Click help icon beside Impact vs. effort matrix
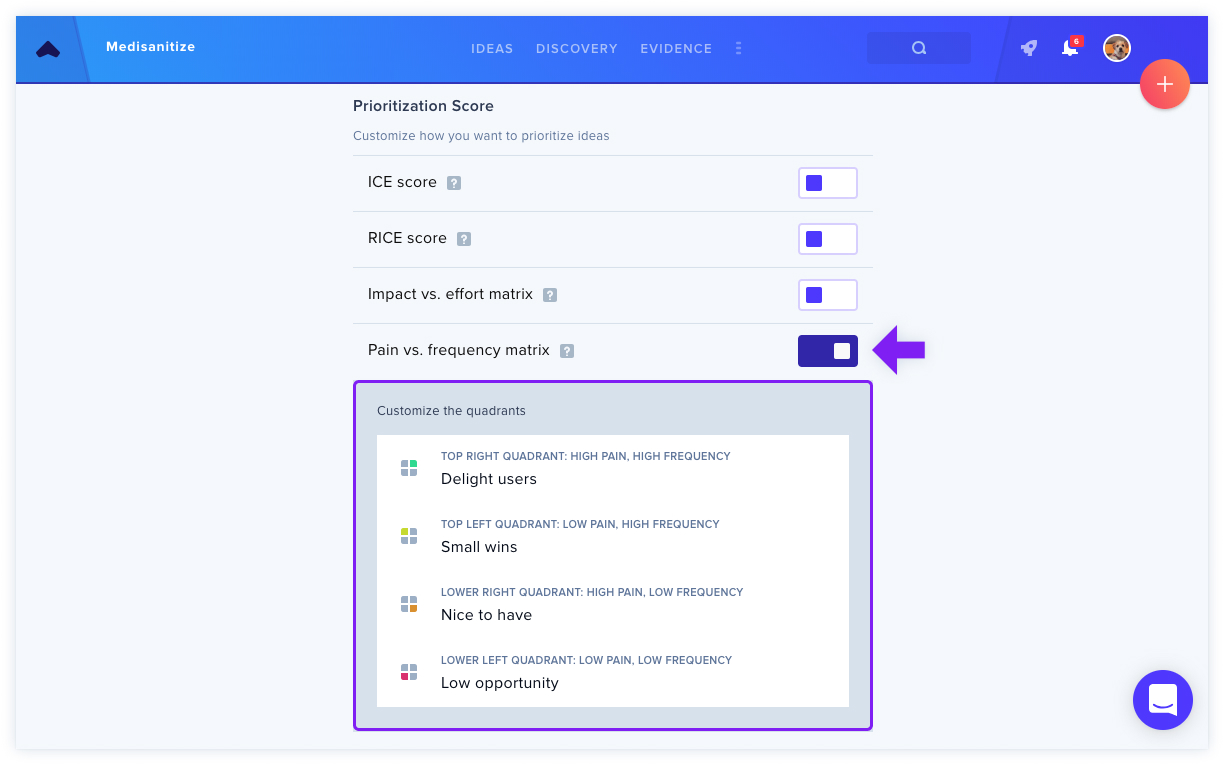Viewport: 1224px width, 765px height. tap(550, 295)
